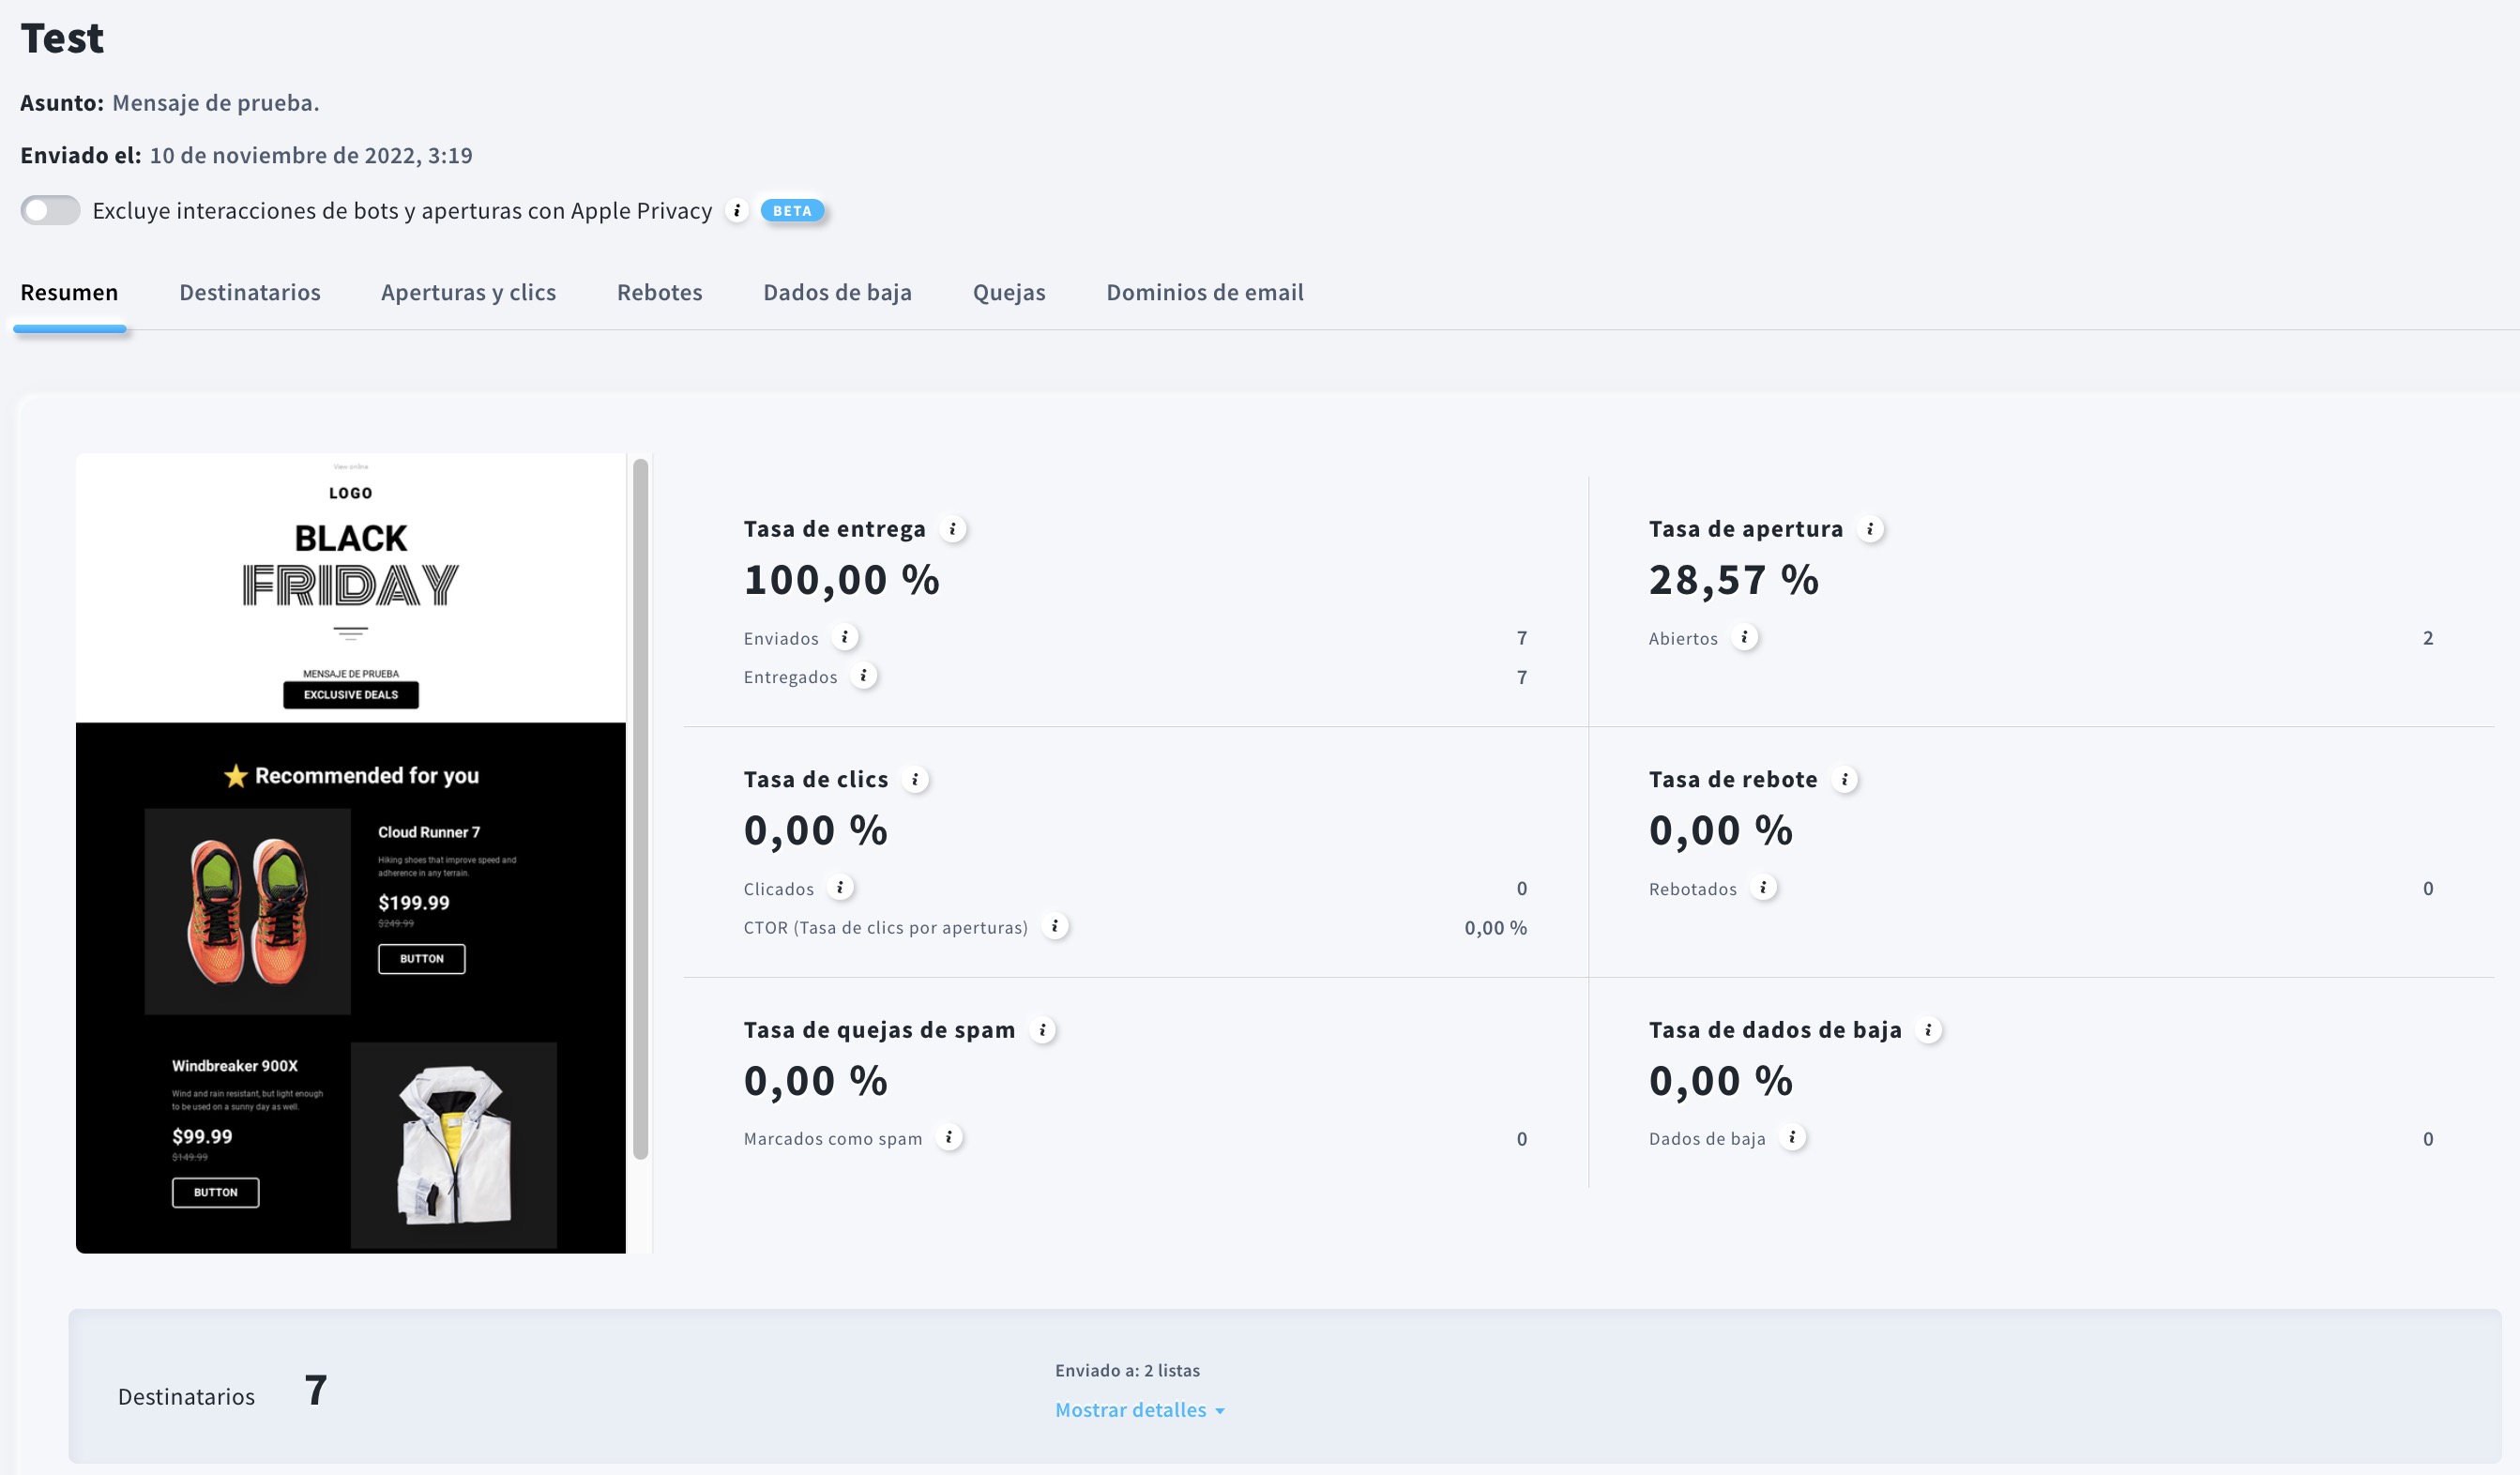2520x1475 pixels.
Task: Click the Entregados info icon
Action: 863,676
